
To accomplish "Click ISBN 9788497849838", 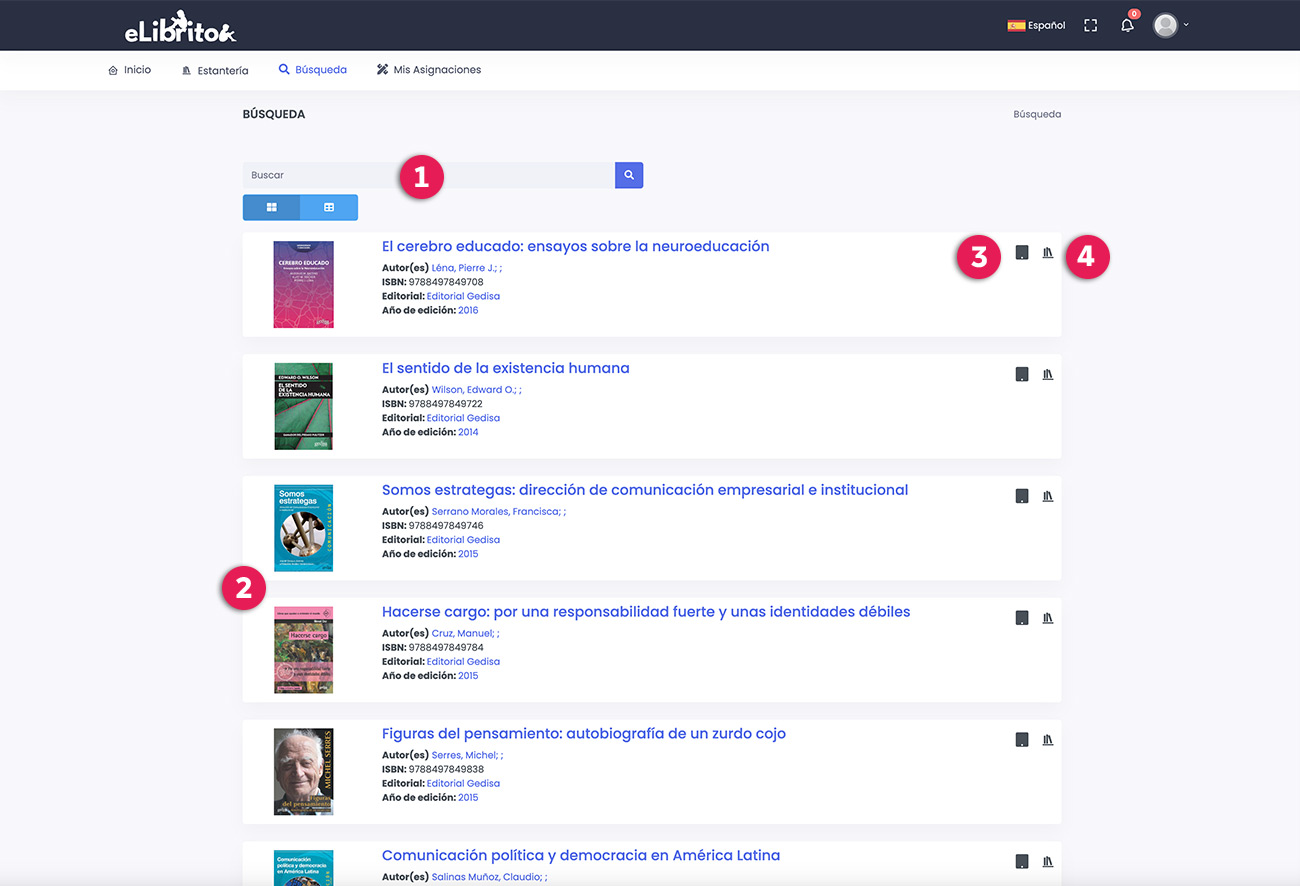I will 446,770.
